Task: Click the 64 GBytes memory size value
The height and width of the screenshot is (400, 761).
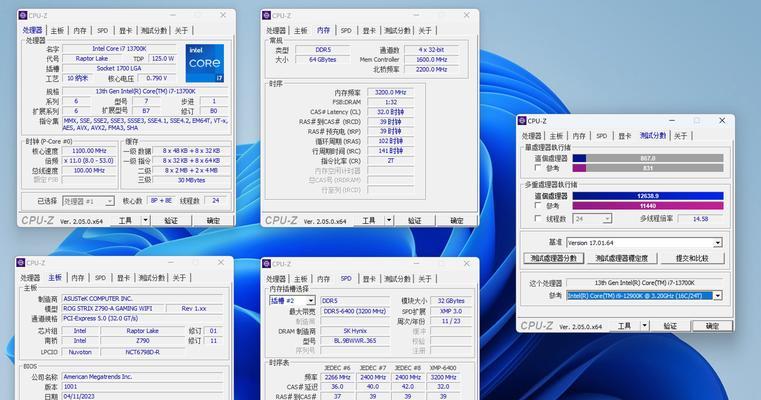Action: [323, 59]
